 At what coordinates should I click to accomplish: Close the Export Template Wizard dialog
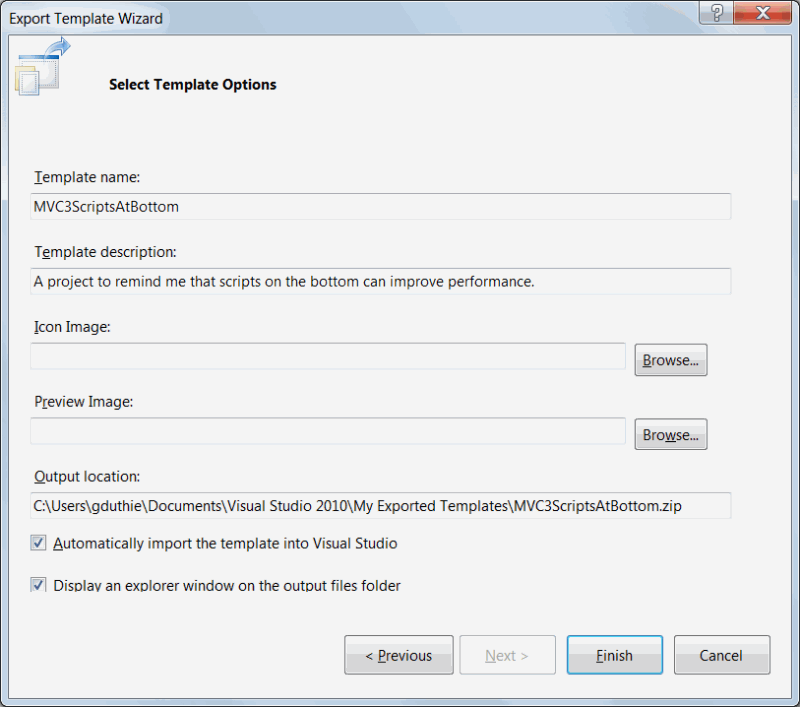coord(763,13)
